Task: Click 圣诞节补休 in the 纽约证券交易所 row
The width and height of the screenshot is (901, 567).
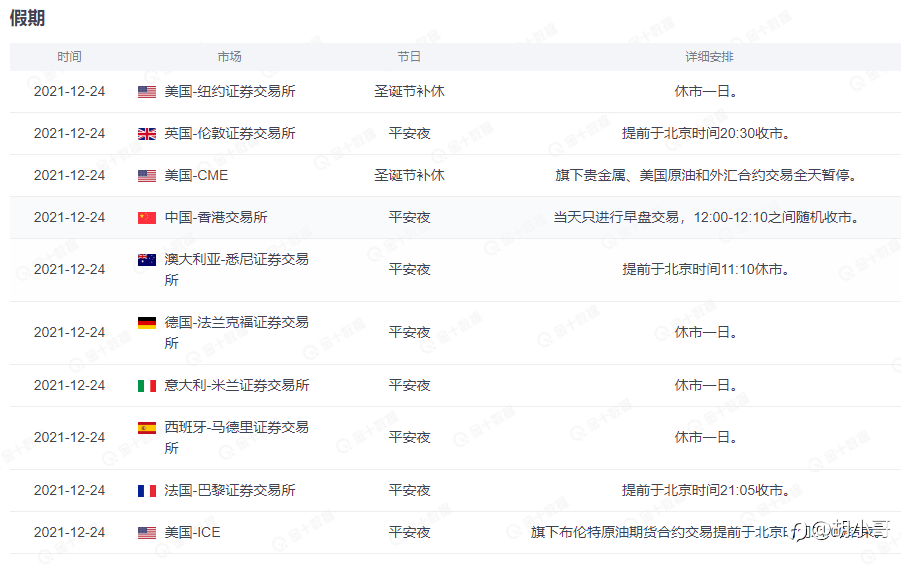Action: coord(409,91)
